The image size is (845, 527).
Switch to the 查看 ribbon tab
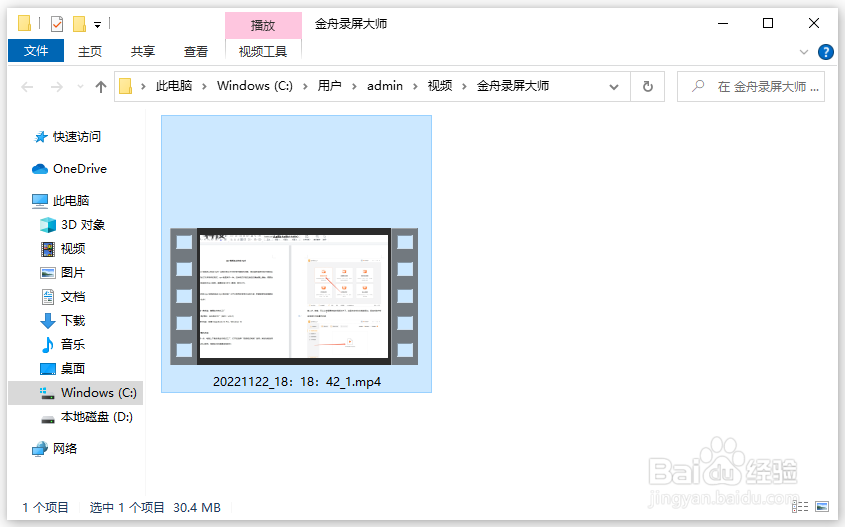point(195,51)
